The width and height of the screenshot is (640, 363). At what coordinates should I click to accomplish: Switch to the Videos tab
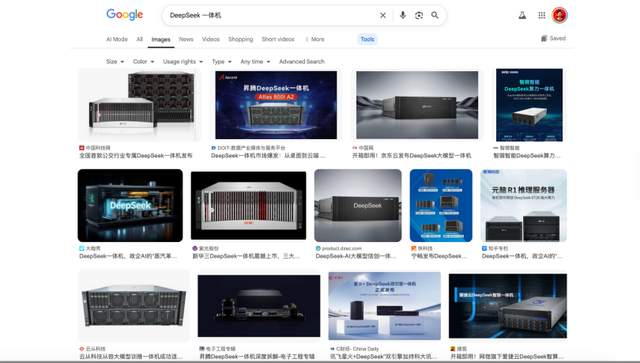(x=211, y=39)
